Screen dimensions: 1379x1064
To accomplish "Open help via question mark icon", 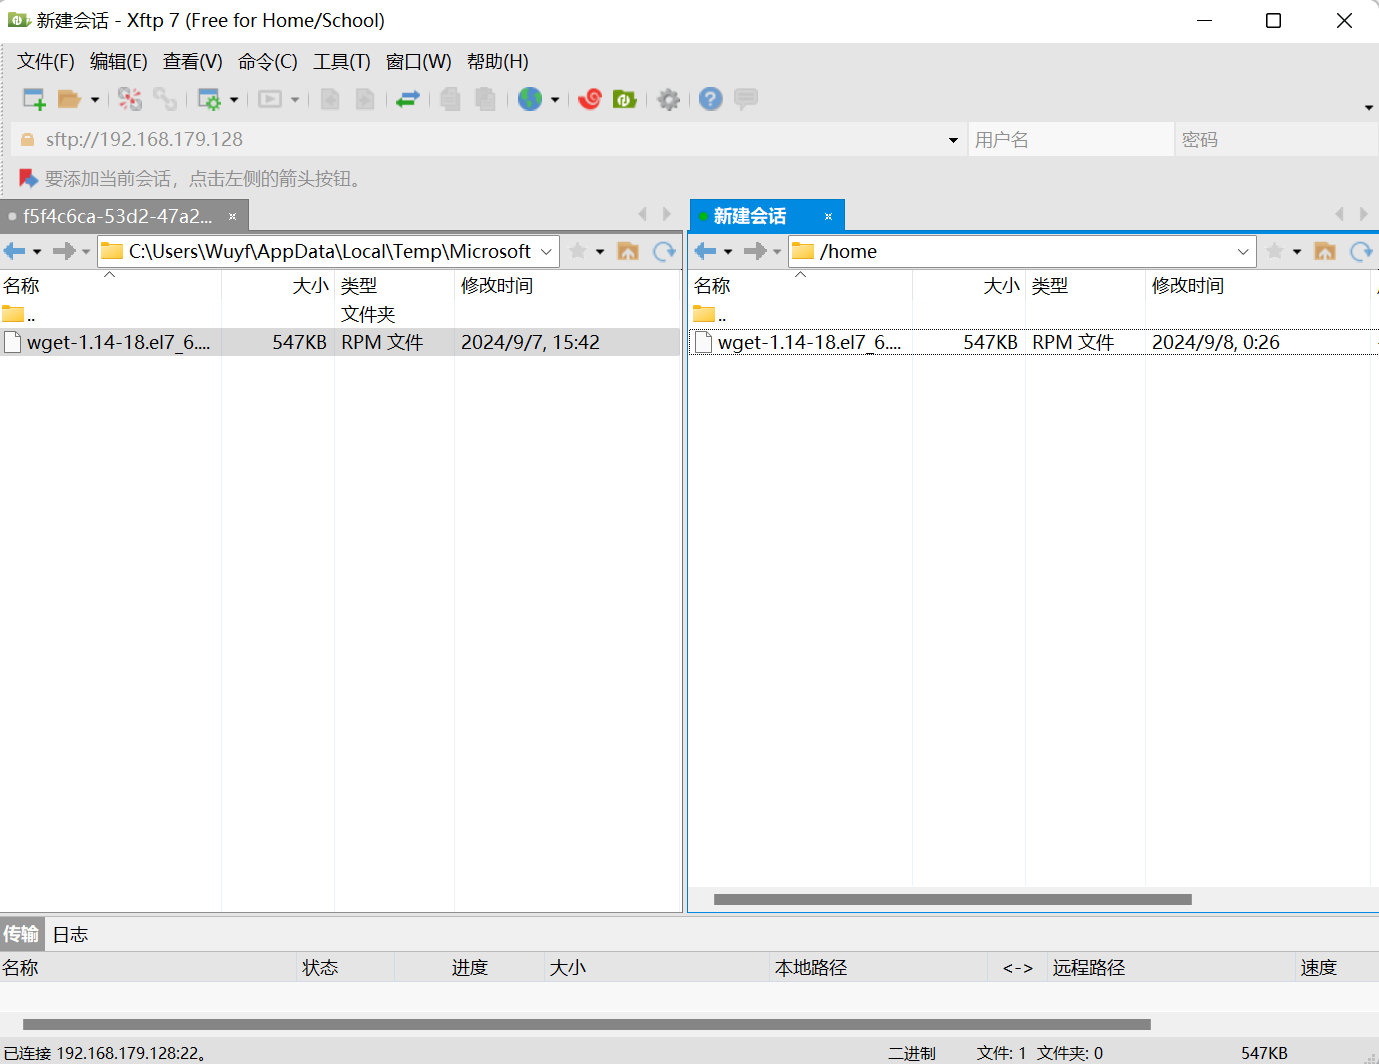I will [x=711, y=99].
